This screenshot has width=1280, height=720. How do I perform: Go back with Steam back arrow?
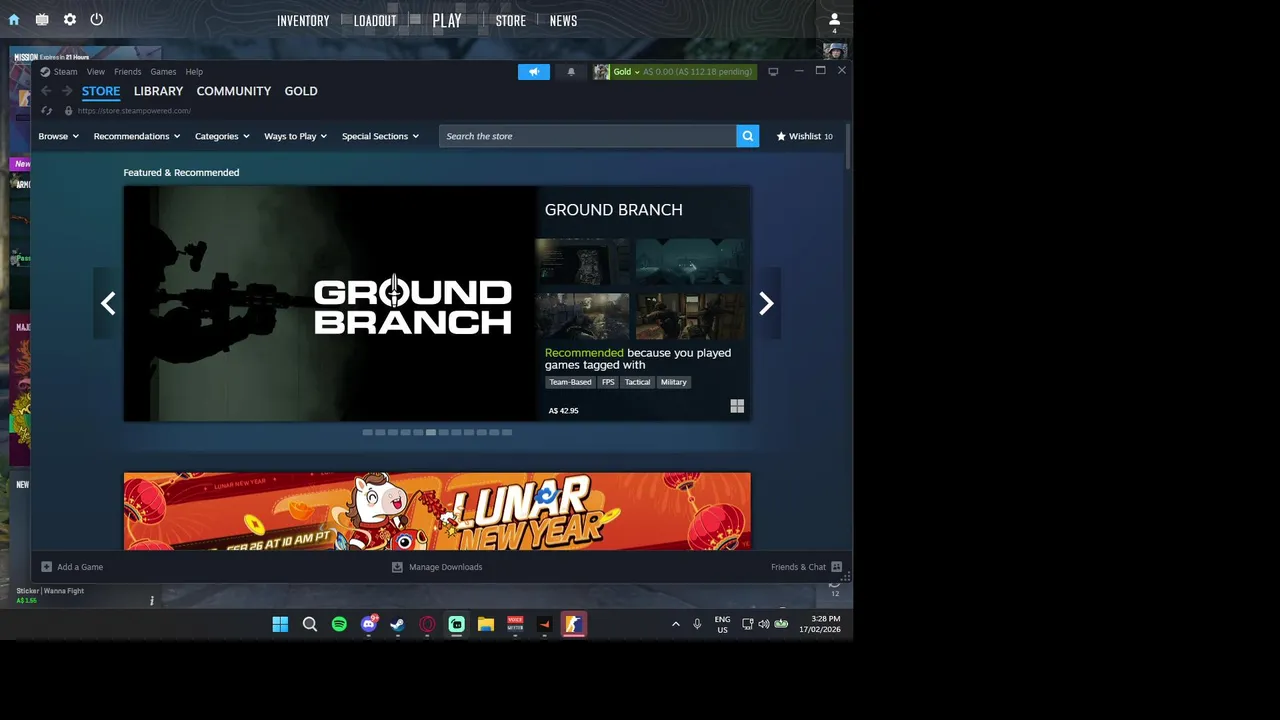tap(46, 91)
